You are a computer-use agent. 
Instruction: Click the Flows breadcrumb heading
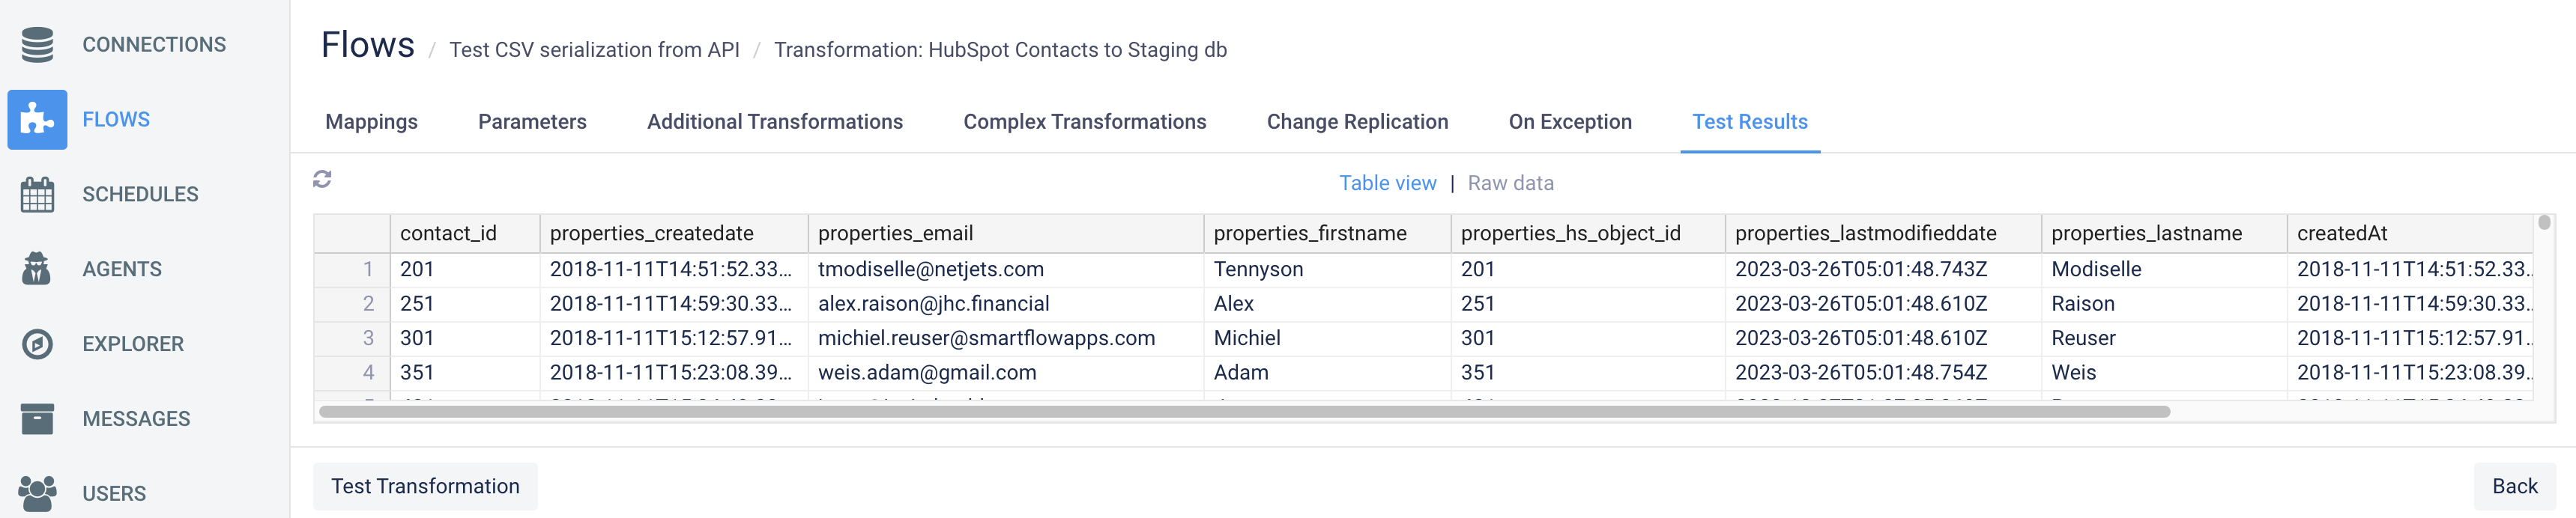coord(367,46)
